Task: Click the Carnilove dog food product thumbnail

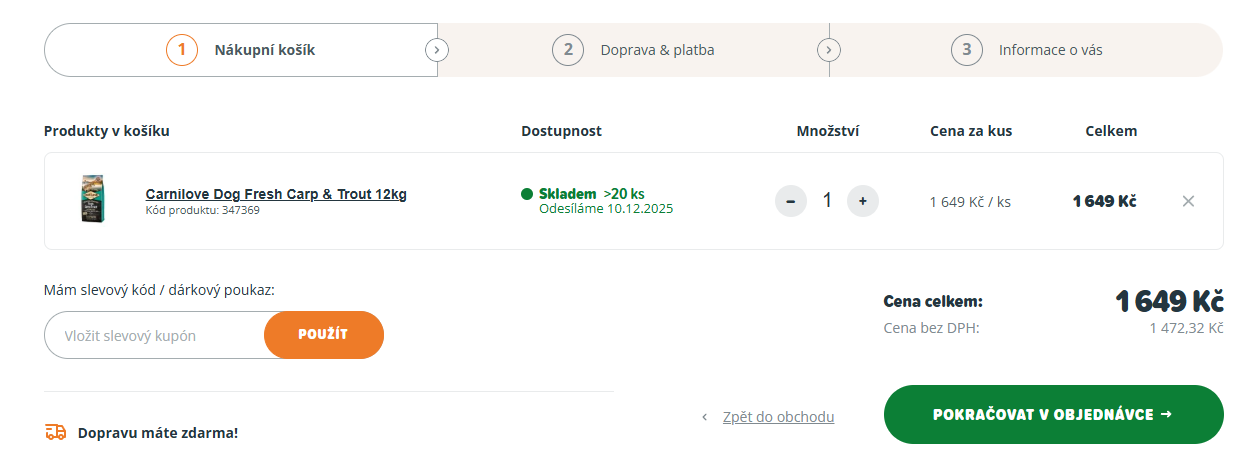Action: 93,199
